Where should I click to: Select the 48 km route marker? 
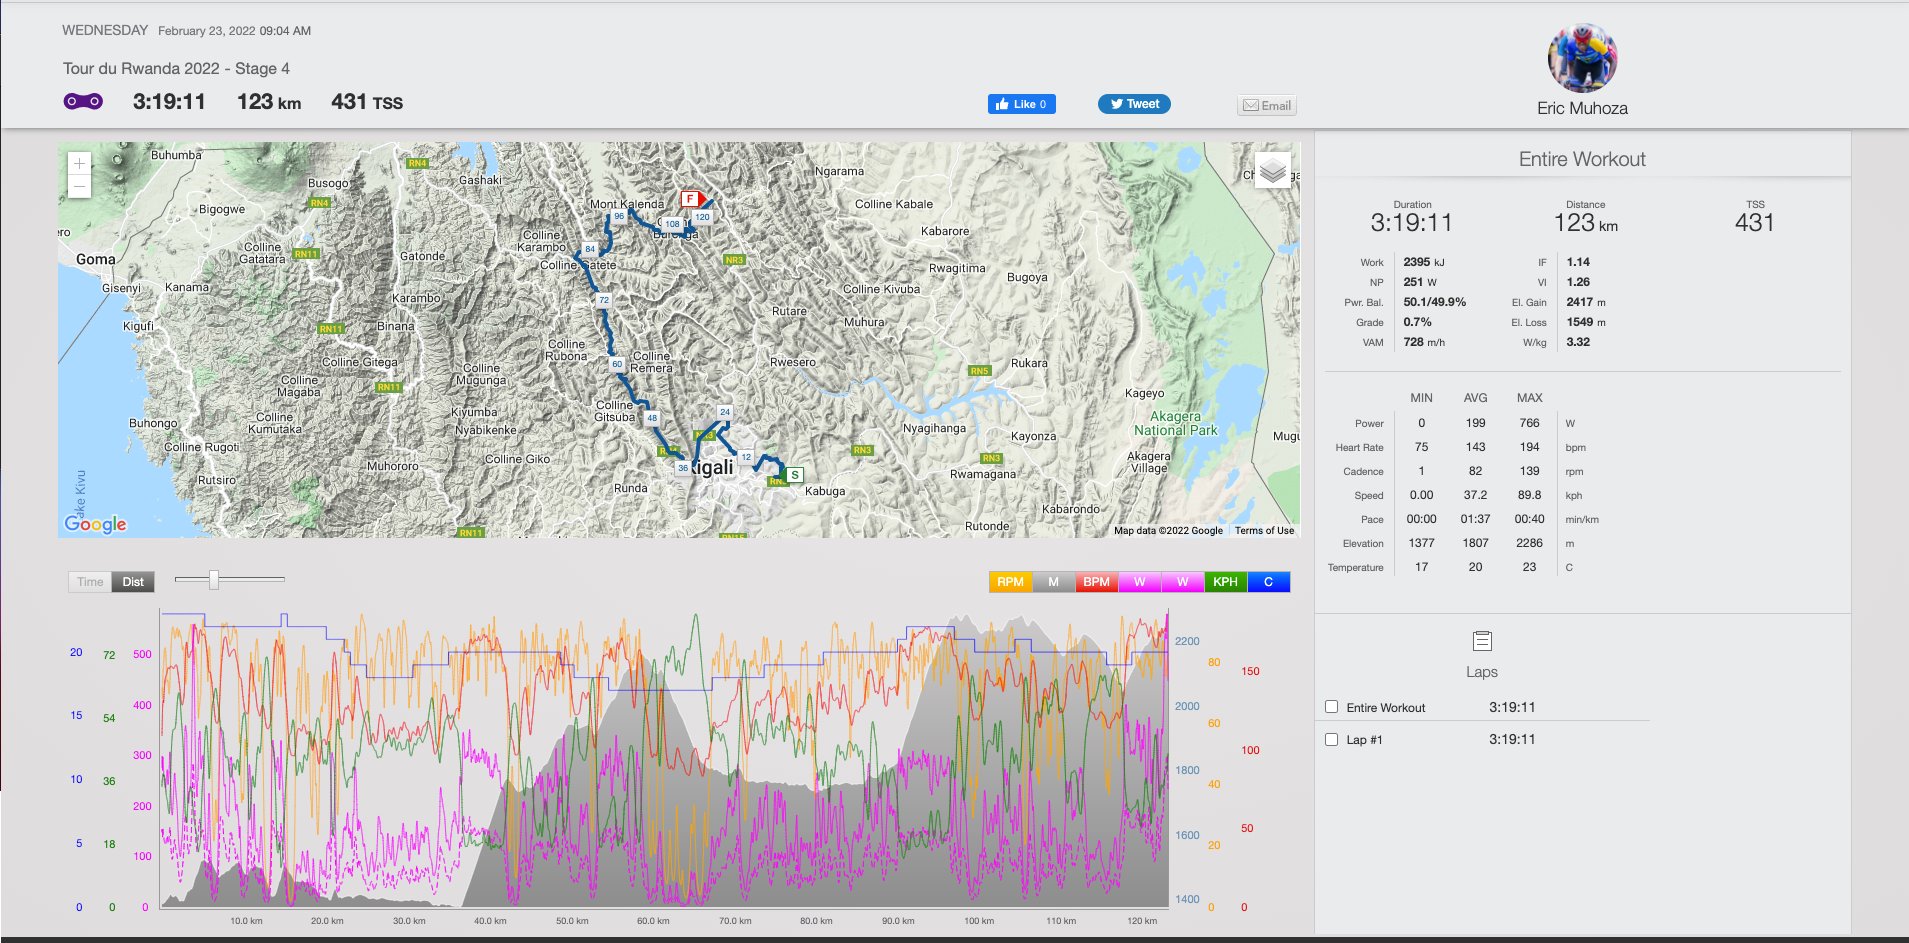pos(652,418)
